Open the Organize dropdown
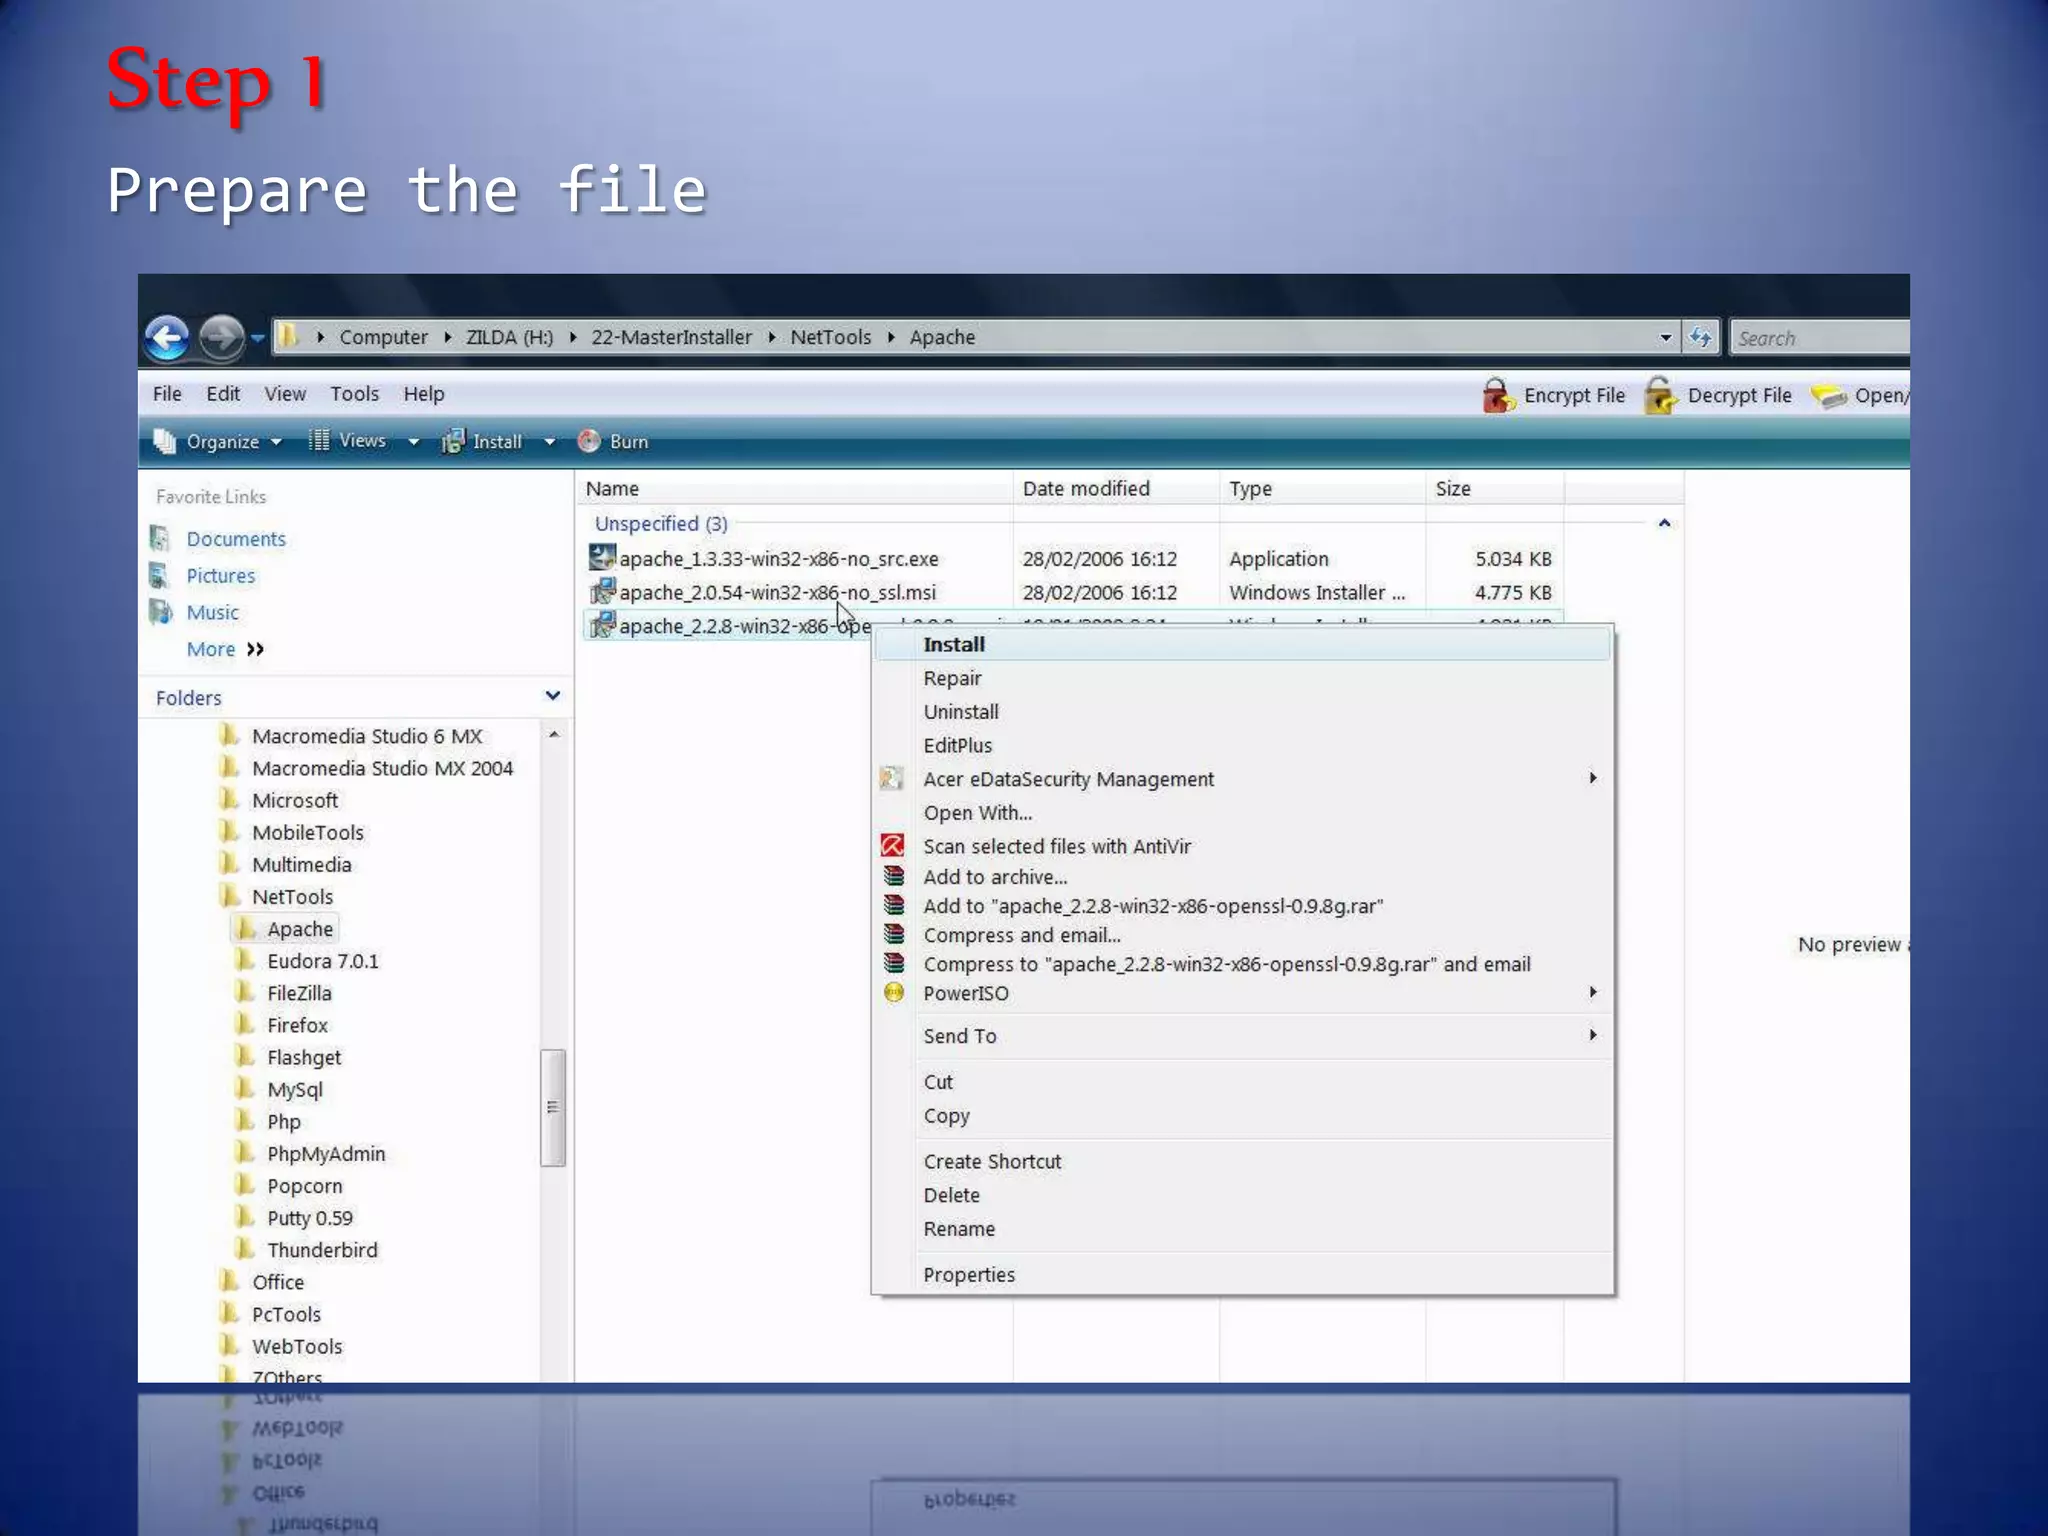The width and height of the screenshot is (2048, 1536). (x=217, y=441)
